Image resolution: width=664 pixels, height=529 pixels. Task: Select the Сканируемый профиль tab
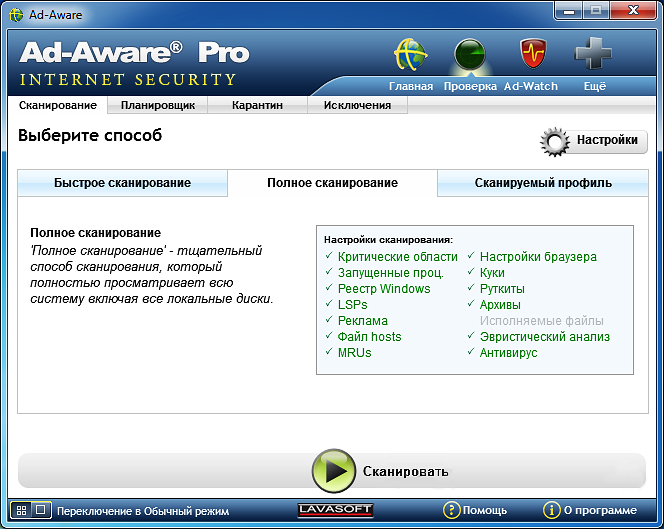click(x=543, y=183)
